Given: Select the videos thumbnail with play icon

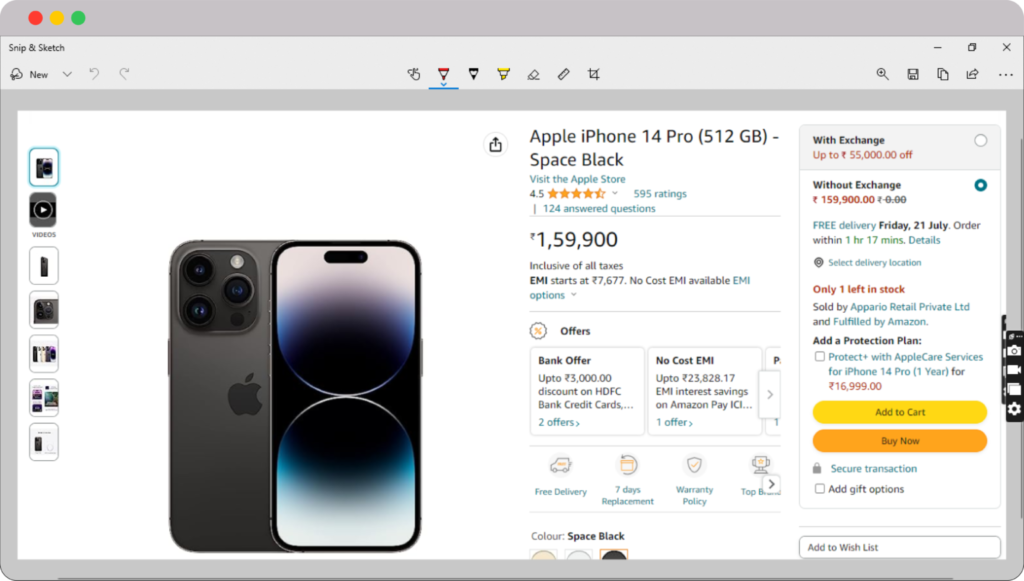Looking at the screenshot, I should (43, 210).
